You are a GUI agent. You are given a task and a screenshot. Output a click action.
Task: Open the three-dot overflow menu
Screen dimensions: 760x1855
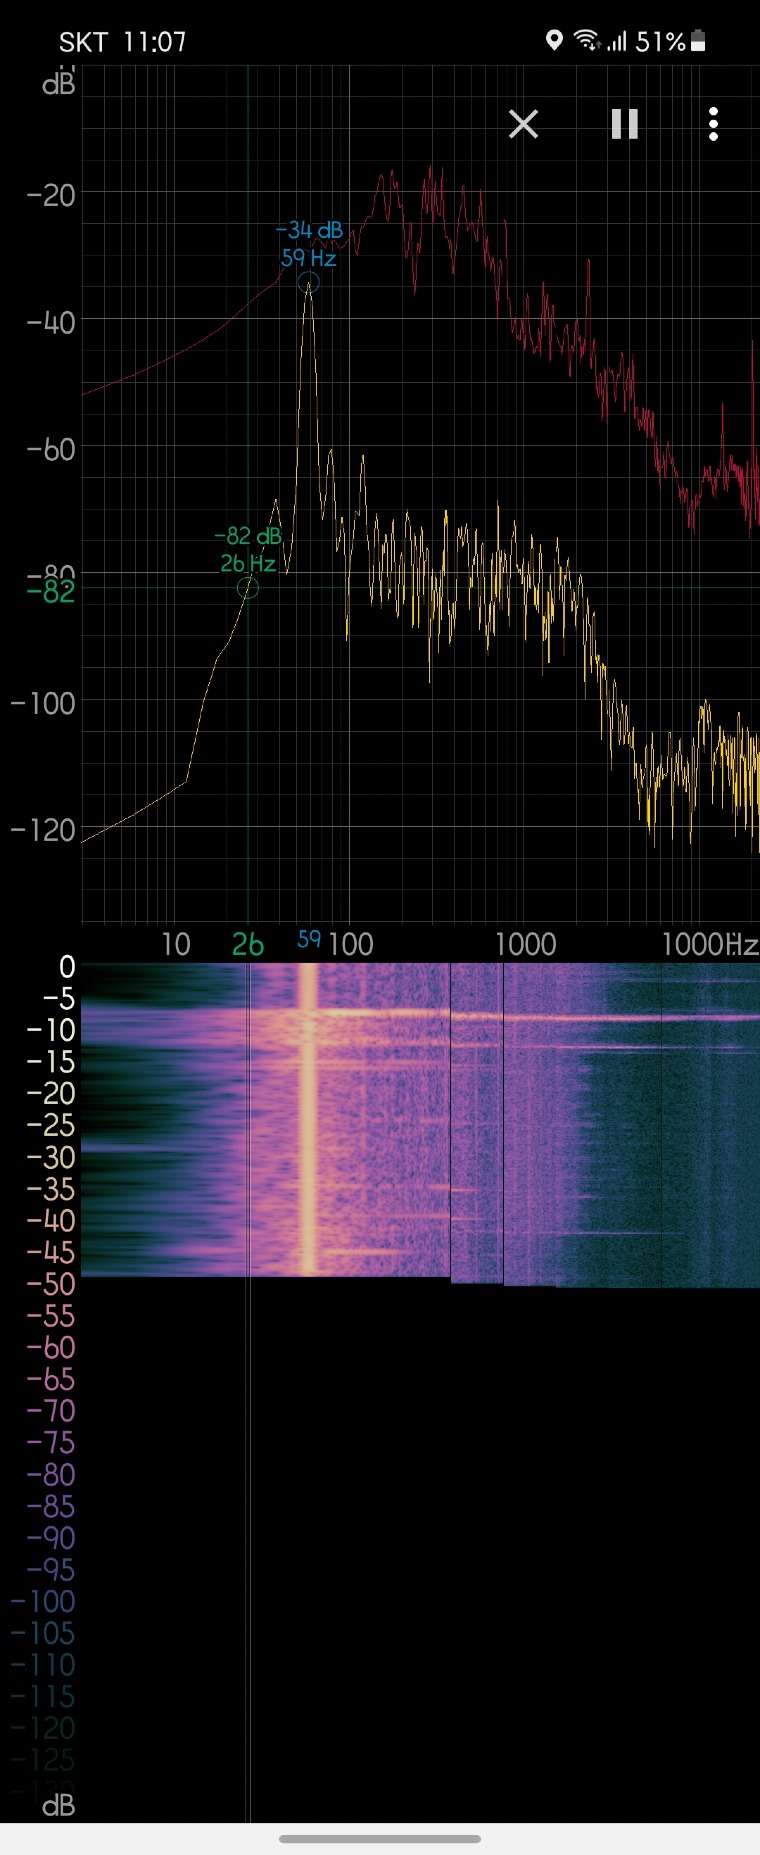[713, 124]
